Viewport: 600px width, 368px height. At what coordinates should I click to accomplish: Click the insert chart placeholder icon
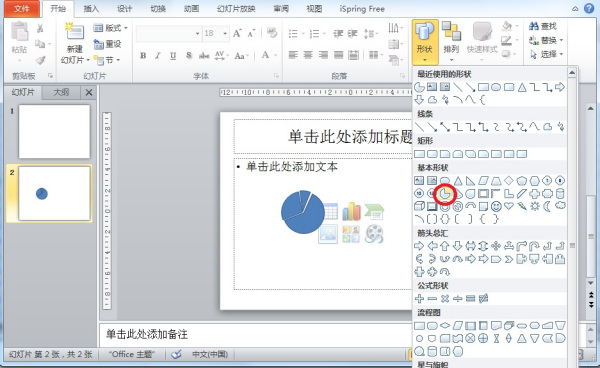click(351, 211)
